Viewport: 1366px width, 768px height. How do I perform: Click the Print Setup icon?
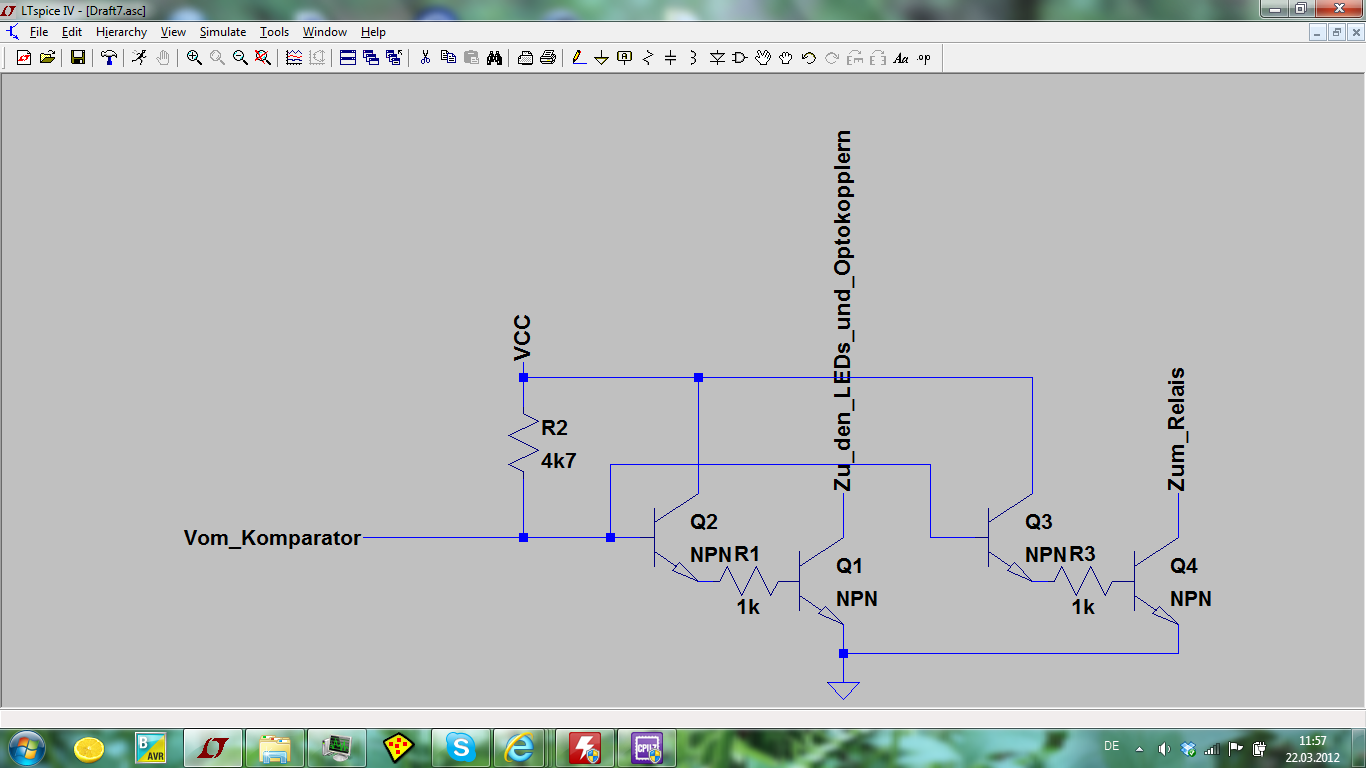click(525, 58)
